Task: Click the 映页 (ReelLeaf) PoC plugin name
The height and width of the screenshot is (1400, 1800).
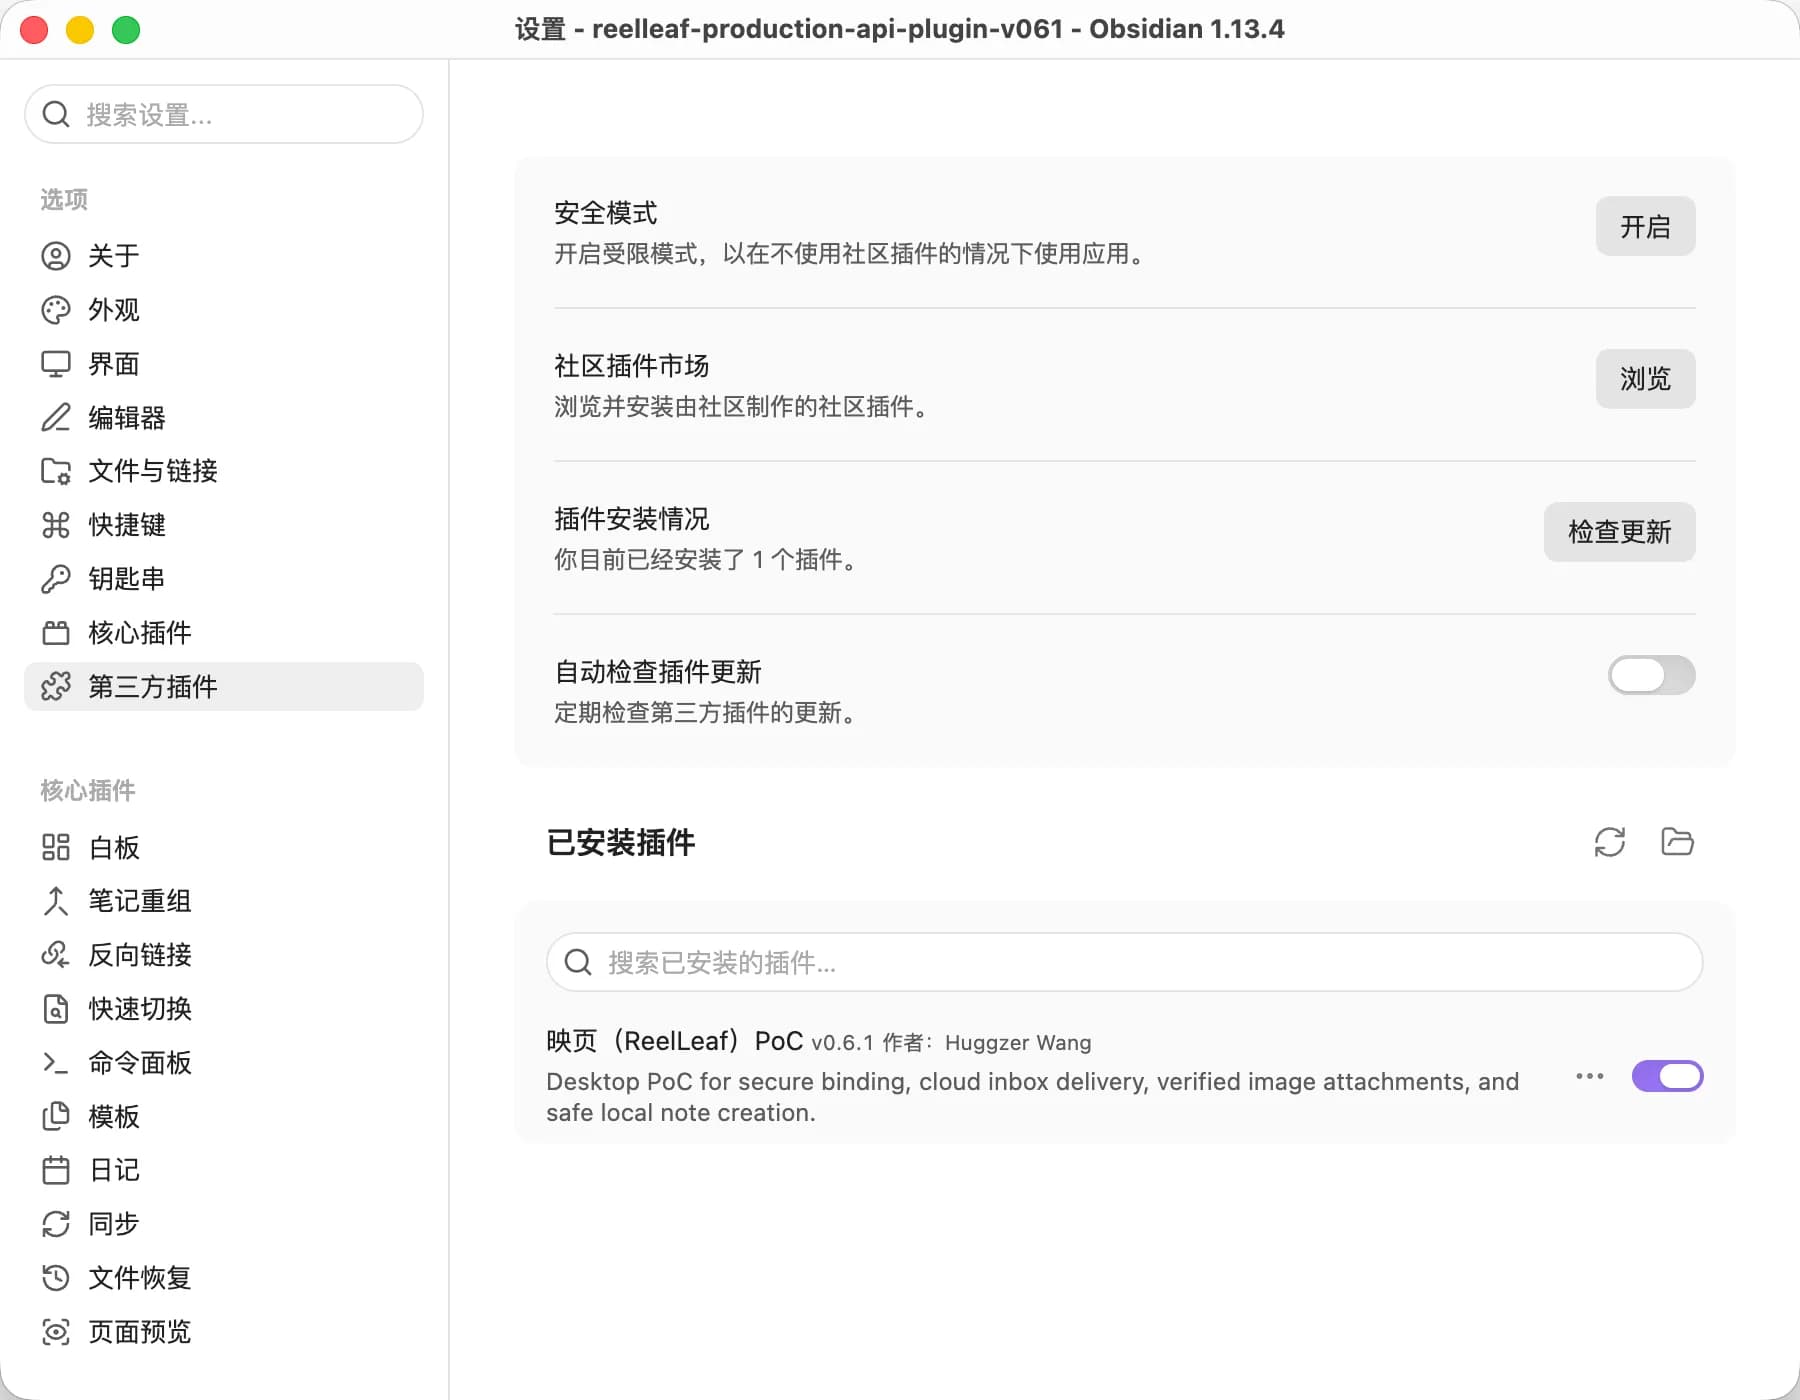Action: (x=675, y=1041)
